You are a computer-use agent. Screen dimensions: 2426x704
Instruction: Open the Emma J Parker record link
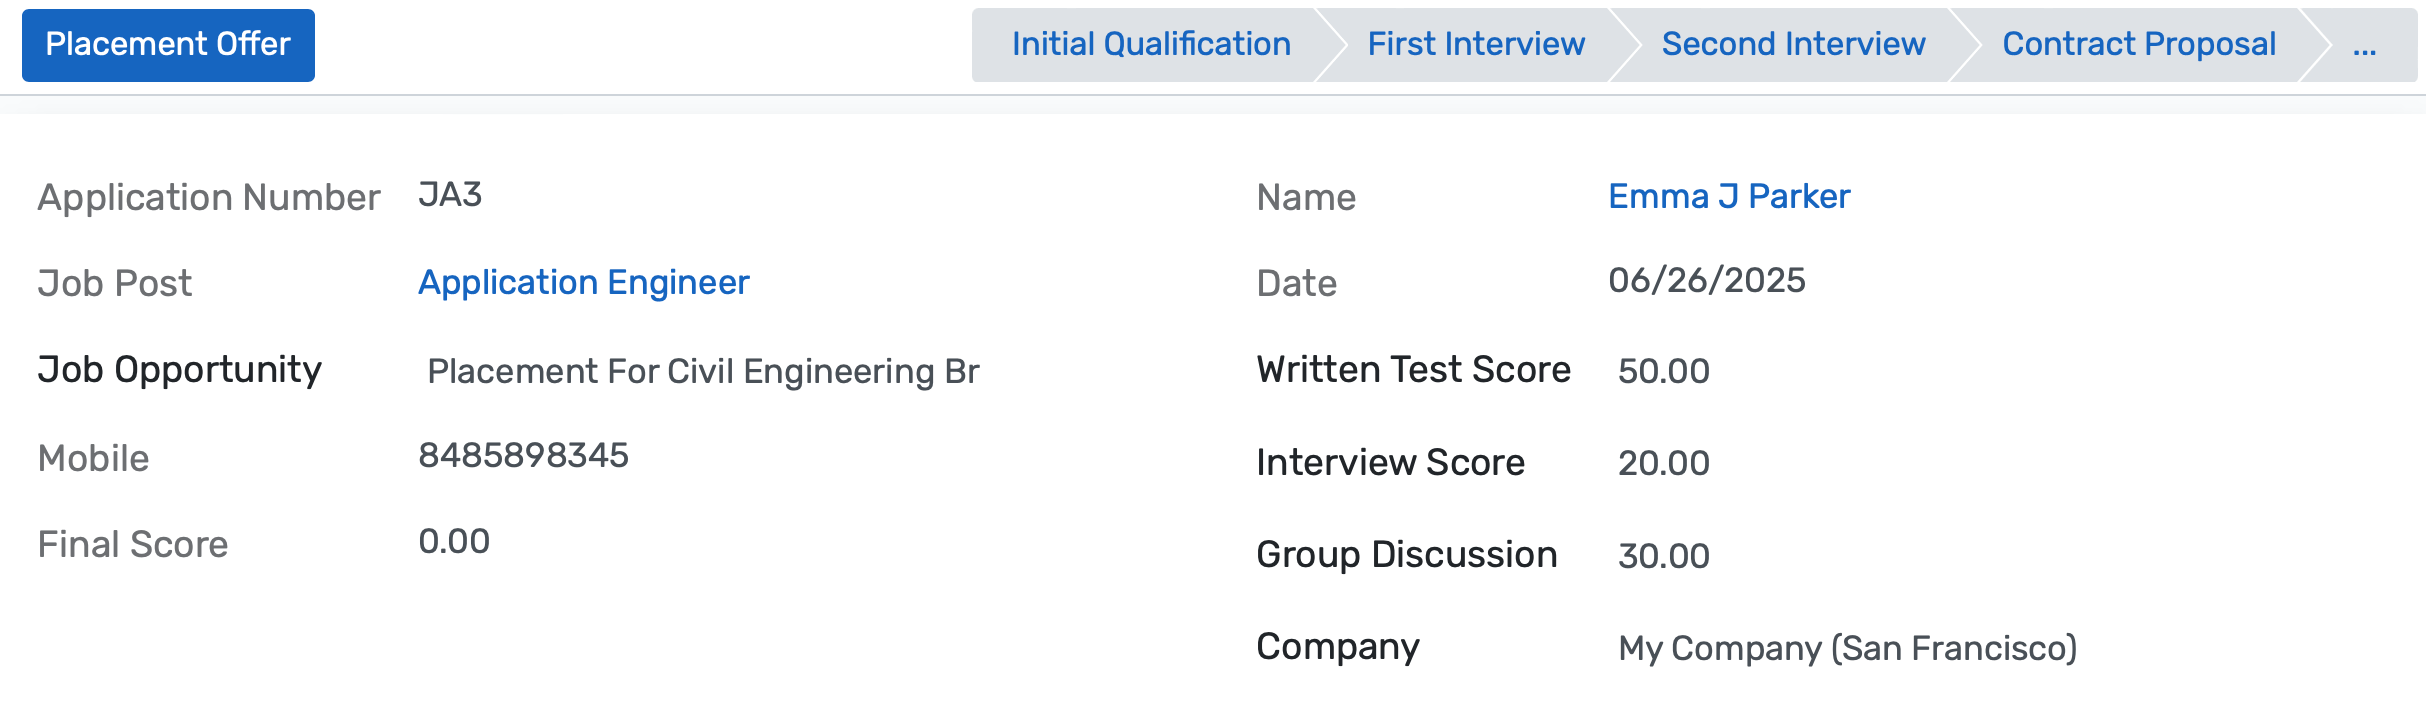coord(1728,197)
